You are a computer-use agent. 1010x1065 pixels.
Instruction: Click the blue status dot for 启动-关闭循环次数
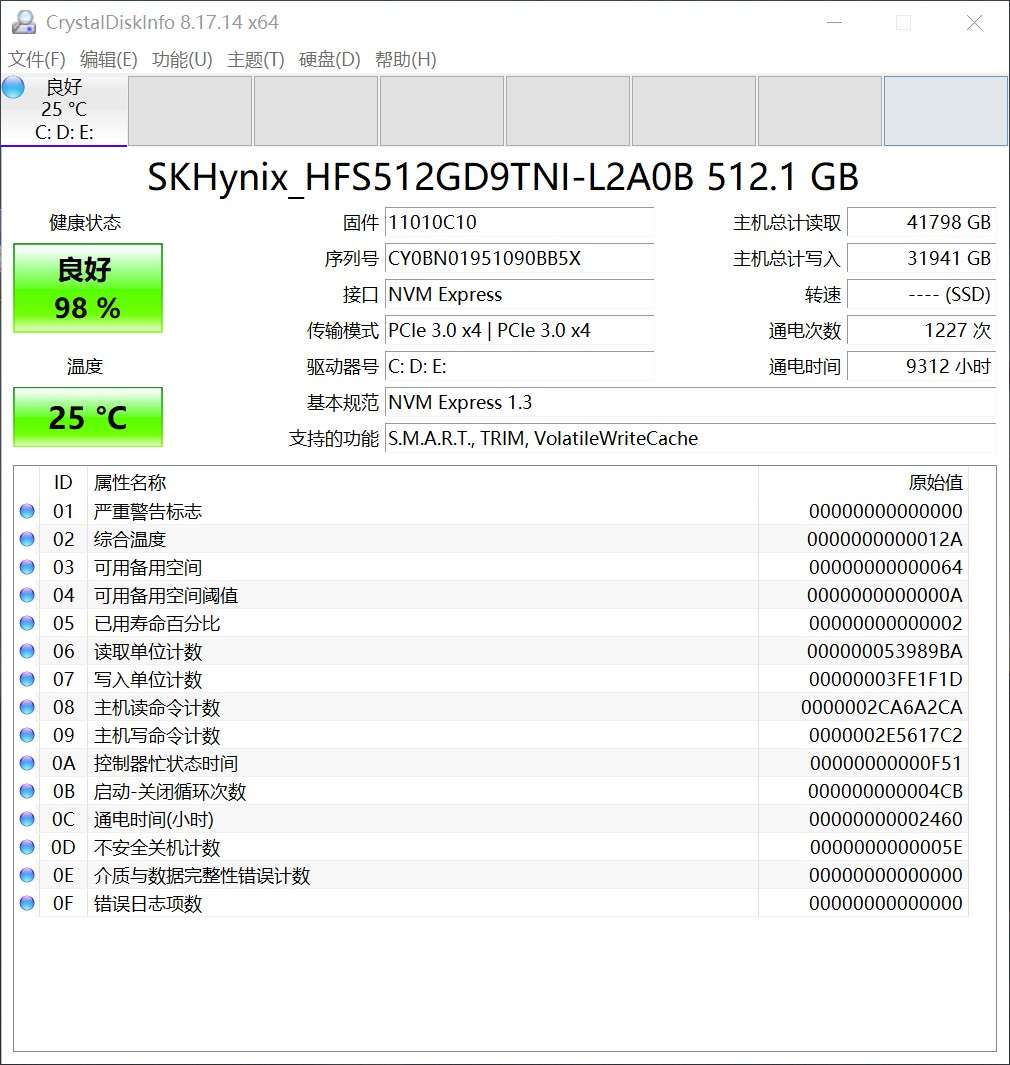[27, 791]
